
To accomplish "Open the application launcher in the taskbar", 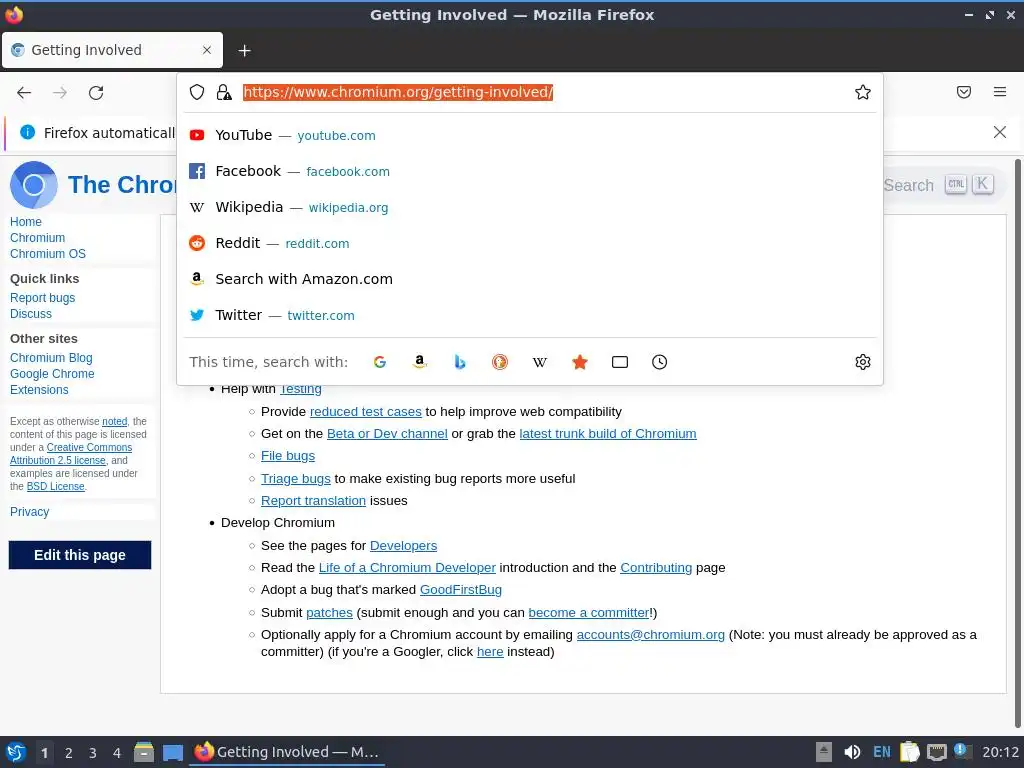I will tap(16, 752).
